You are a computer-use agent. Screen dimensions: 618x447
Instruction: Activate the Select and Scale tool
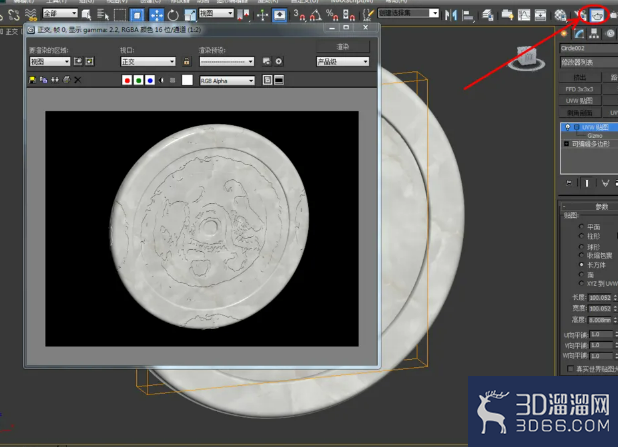tap(190, 15)
